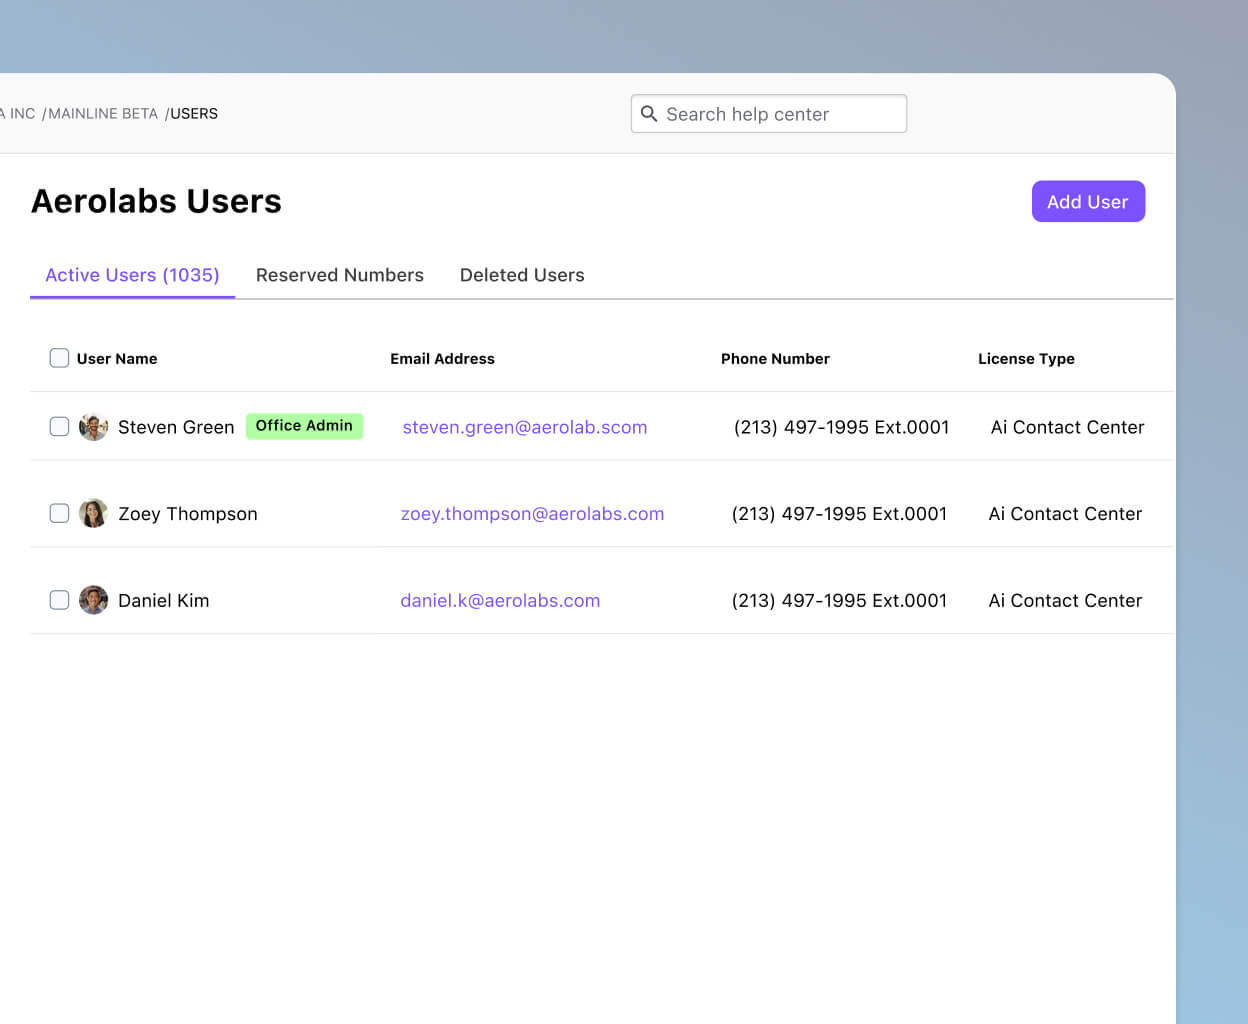This screenshot has height=1024, width=1248.
Task: Open Steven Green's profile avatar
Action: click(x=93, y=426)
